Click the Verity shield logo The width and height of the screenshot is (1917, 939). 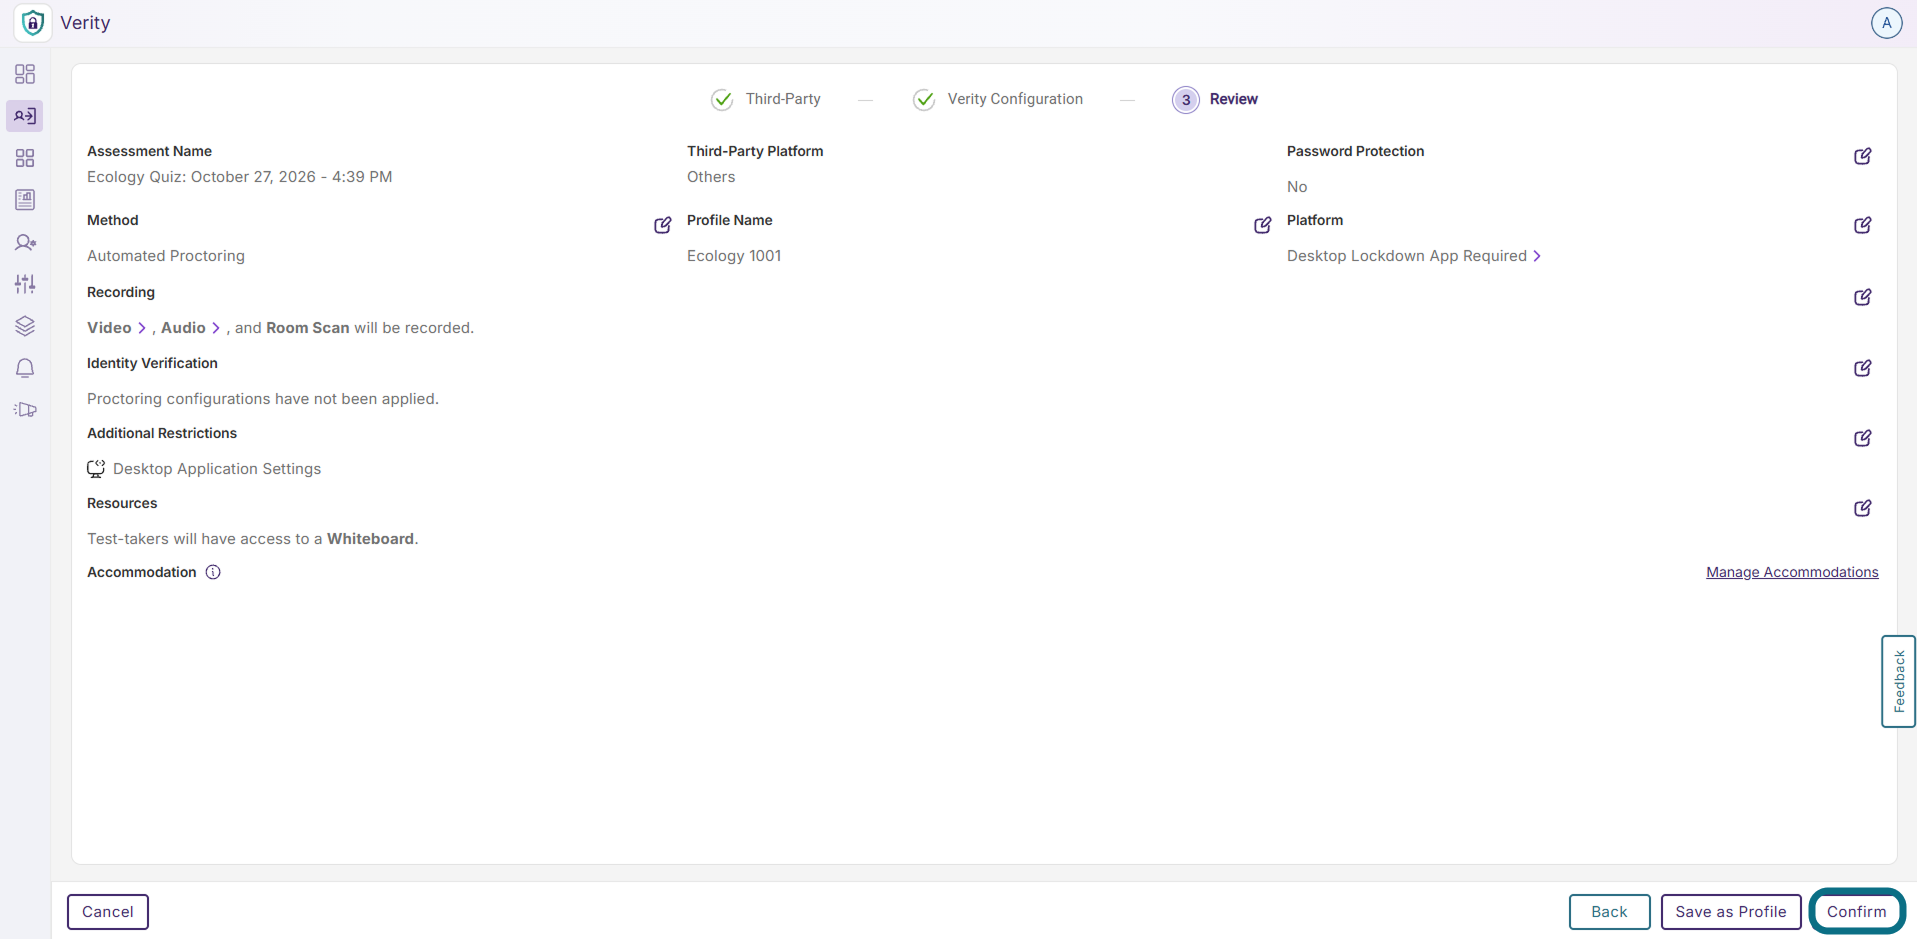tap(33, 23)
